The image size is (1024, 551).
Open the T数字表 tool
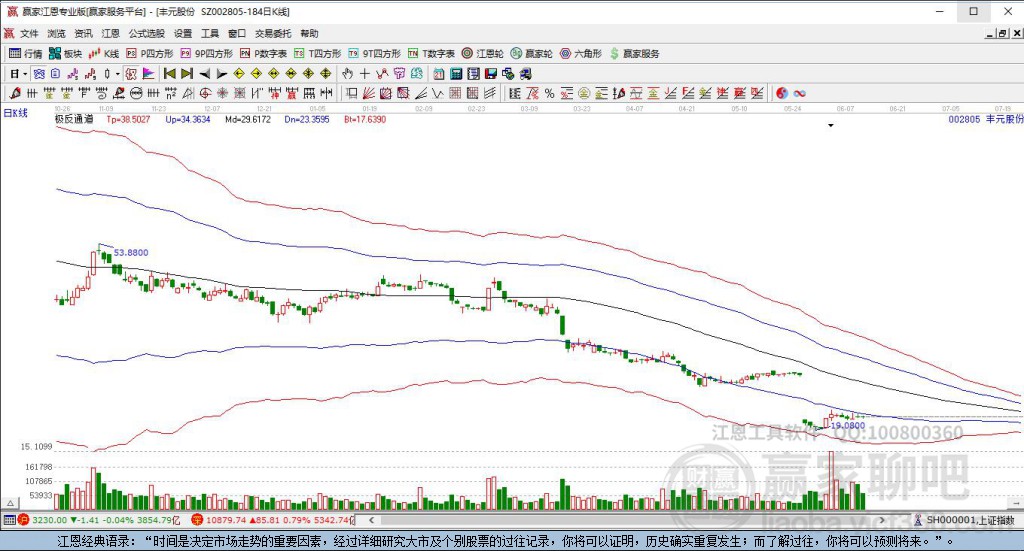[431, 54]
